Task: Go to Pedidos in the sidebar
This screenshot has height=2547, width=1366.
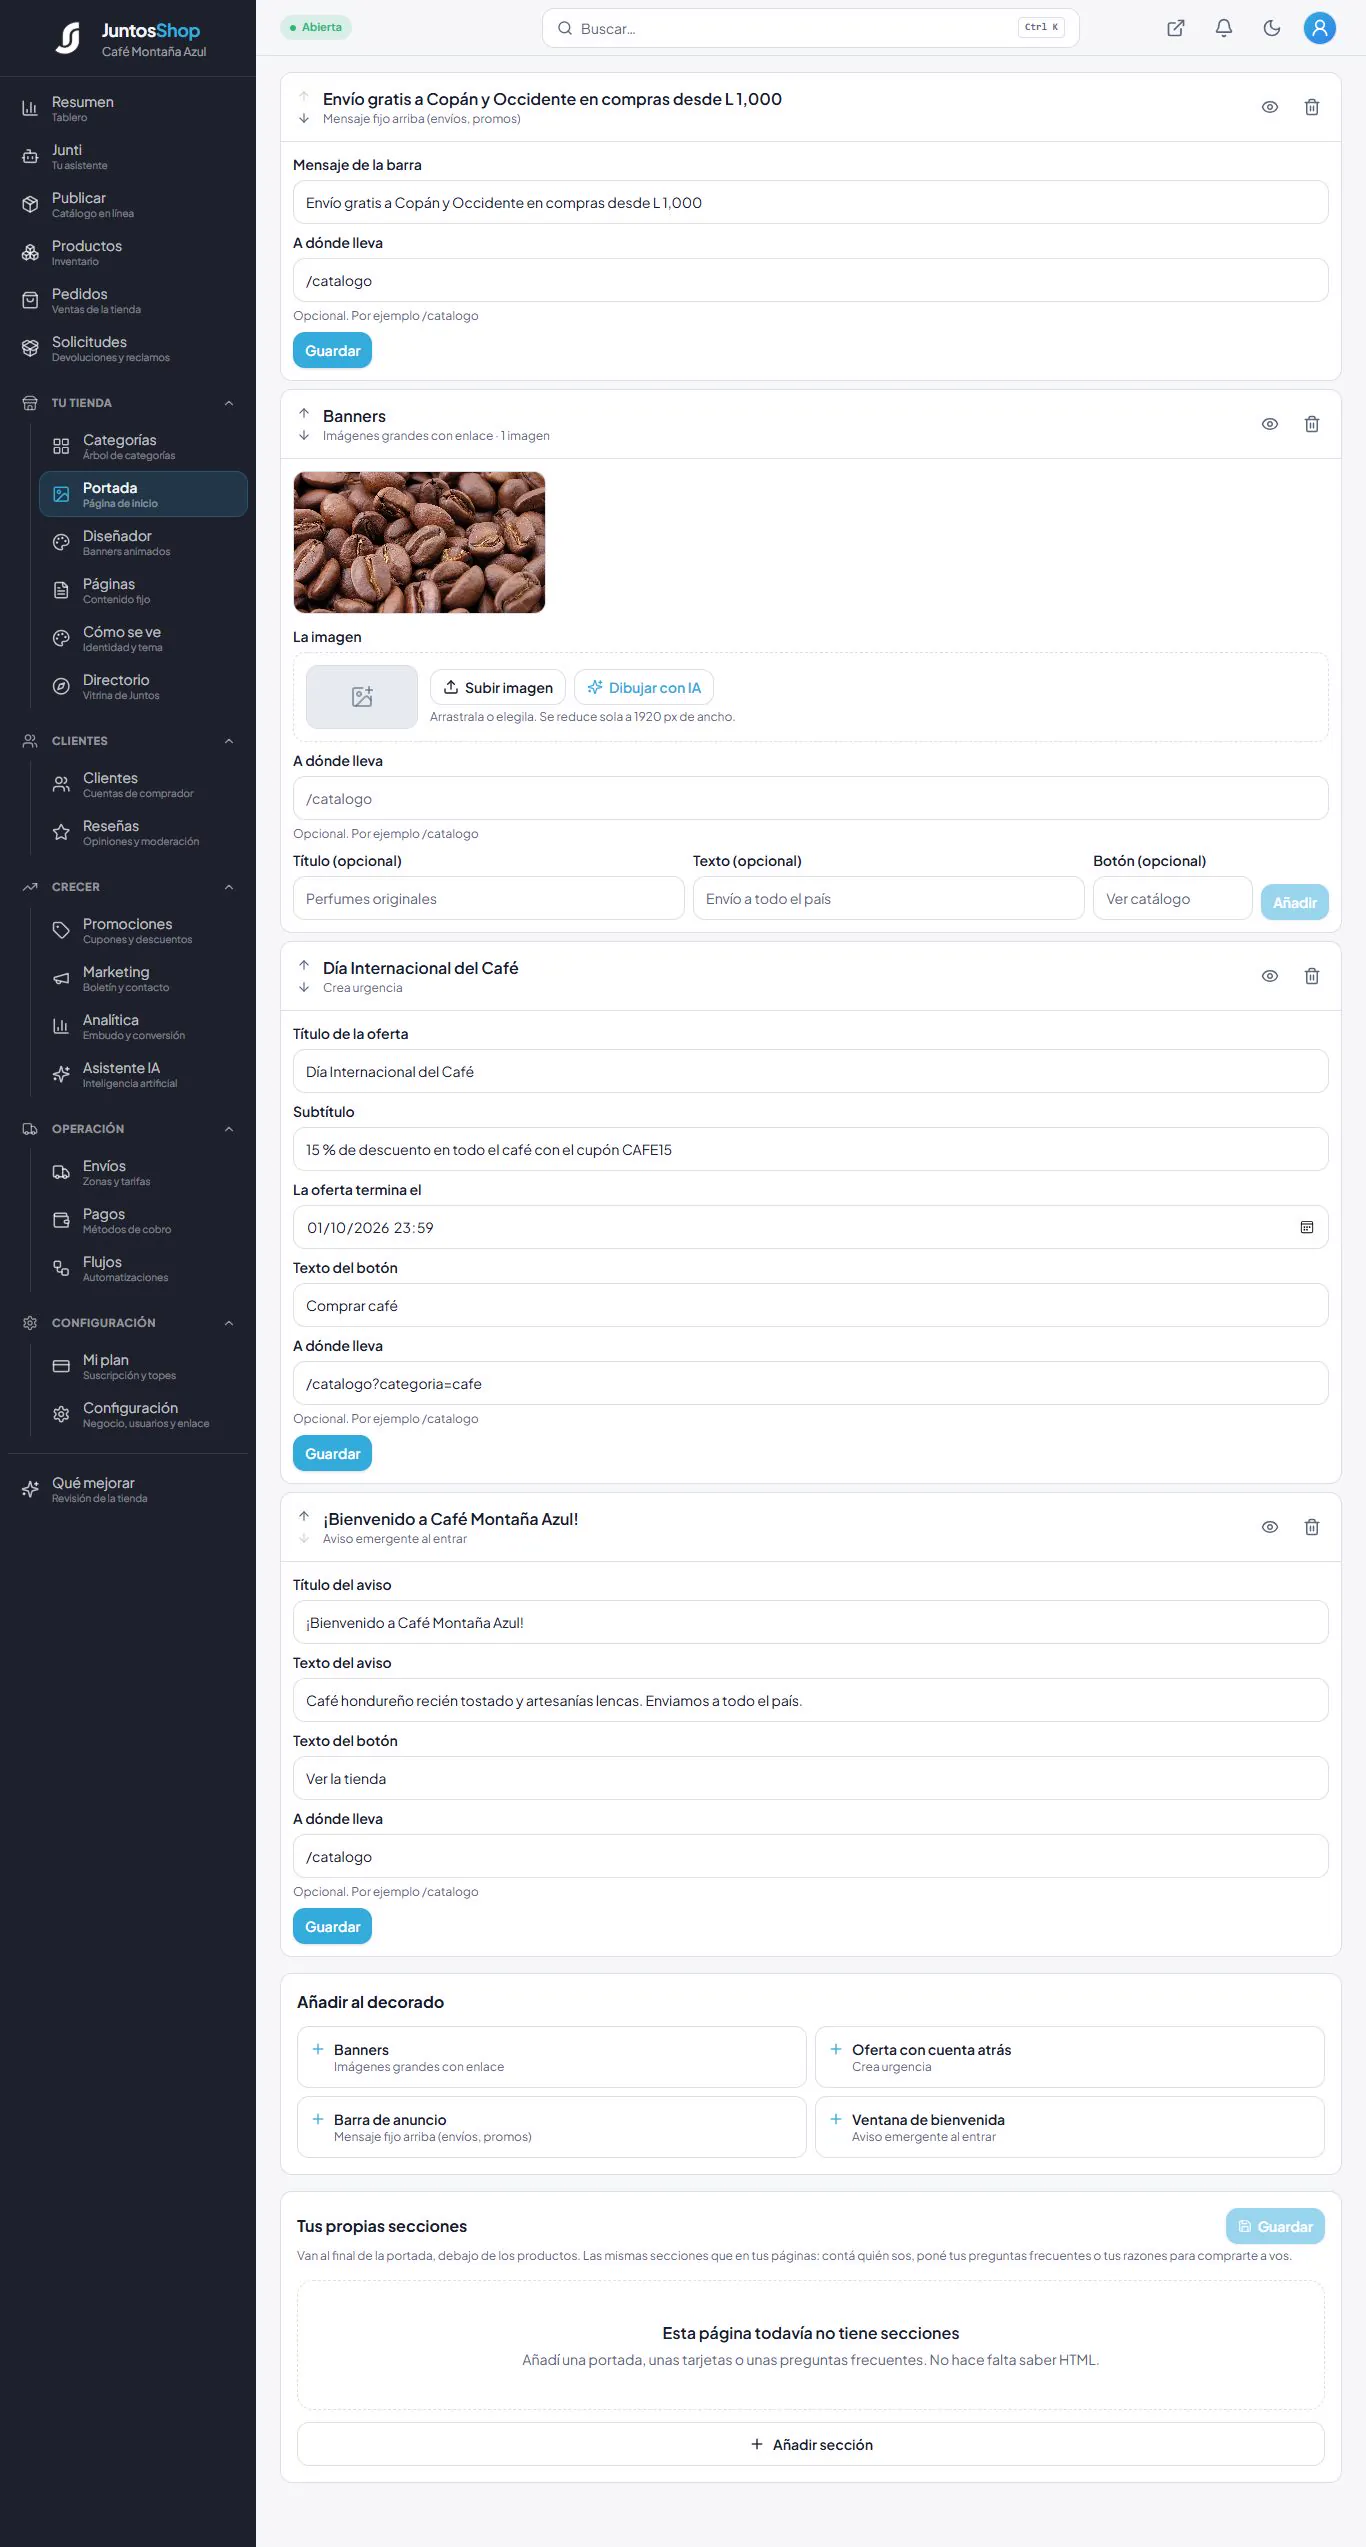Action: point(128,301)
